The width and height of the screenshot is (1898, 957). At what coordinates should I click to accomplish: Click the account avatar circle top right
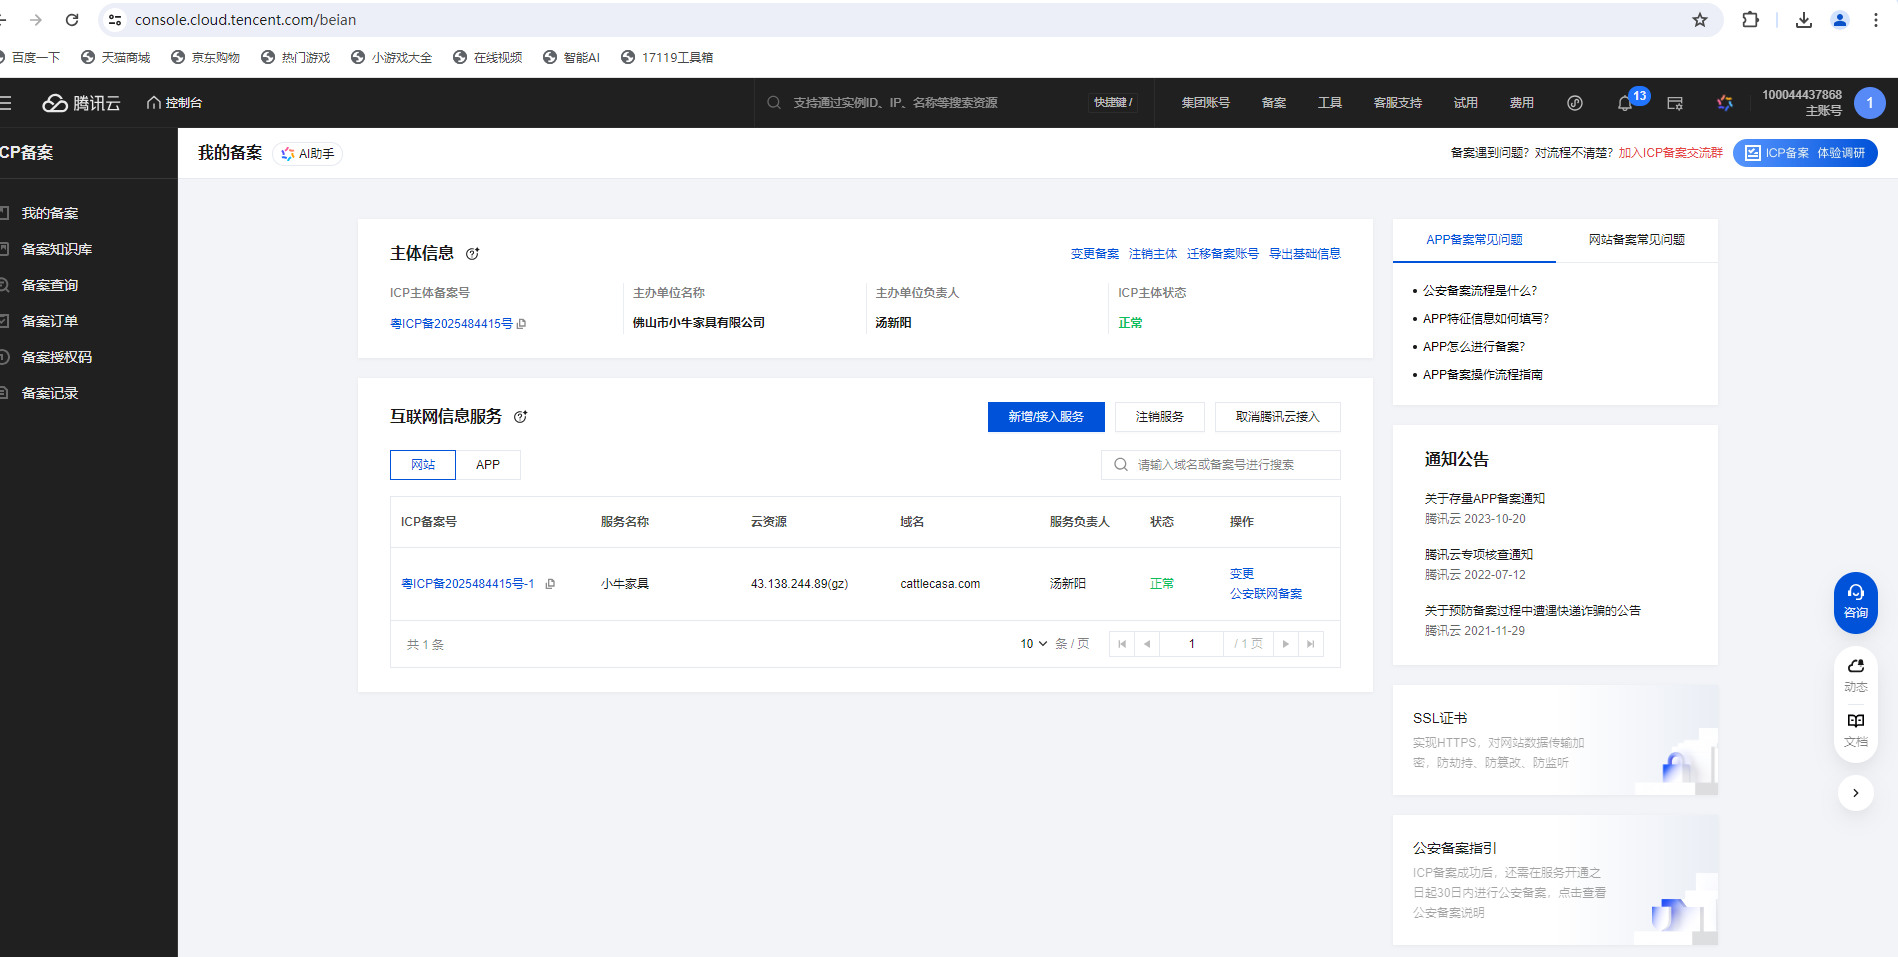(1870, 103)
